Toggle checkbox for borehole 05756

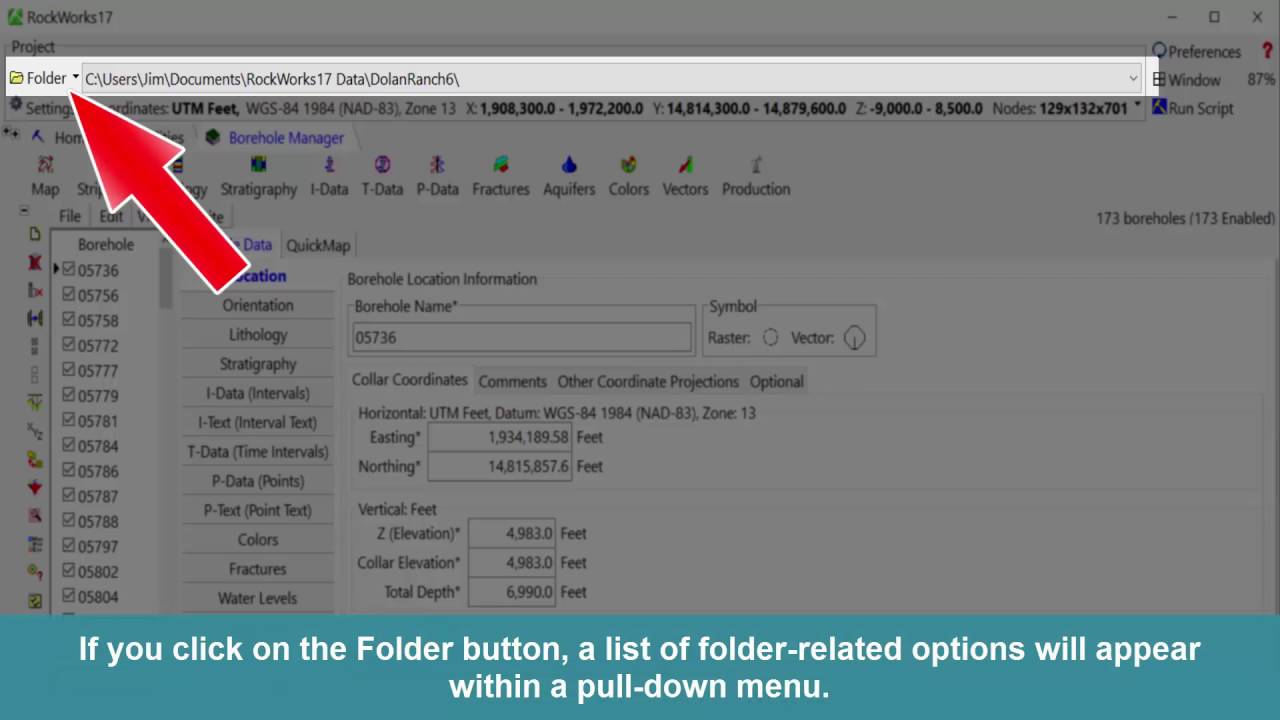coord(69,294)
